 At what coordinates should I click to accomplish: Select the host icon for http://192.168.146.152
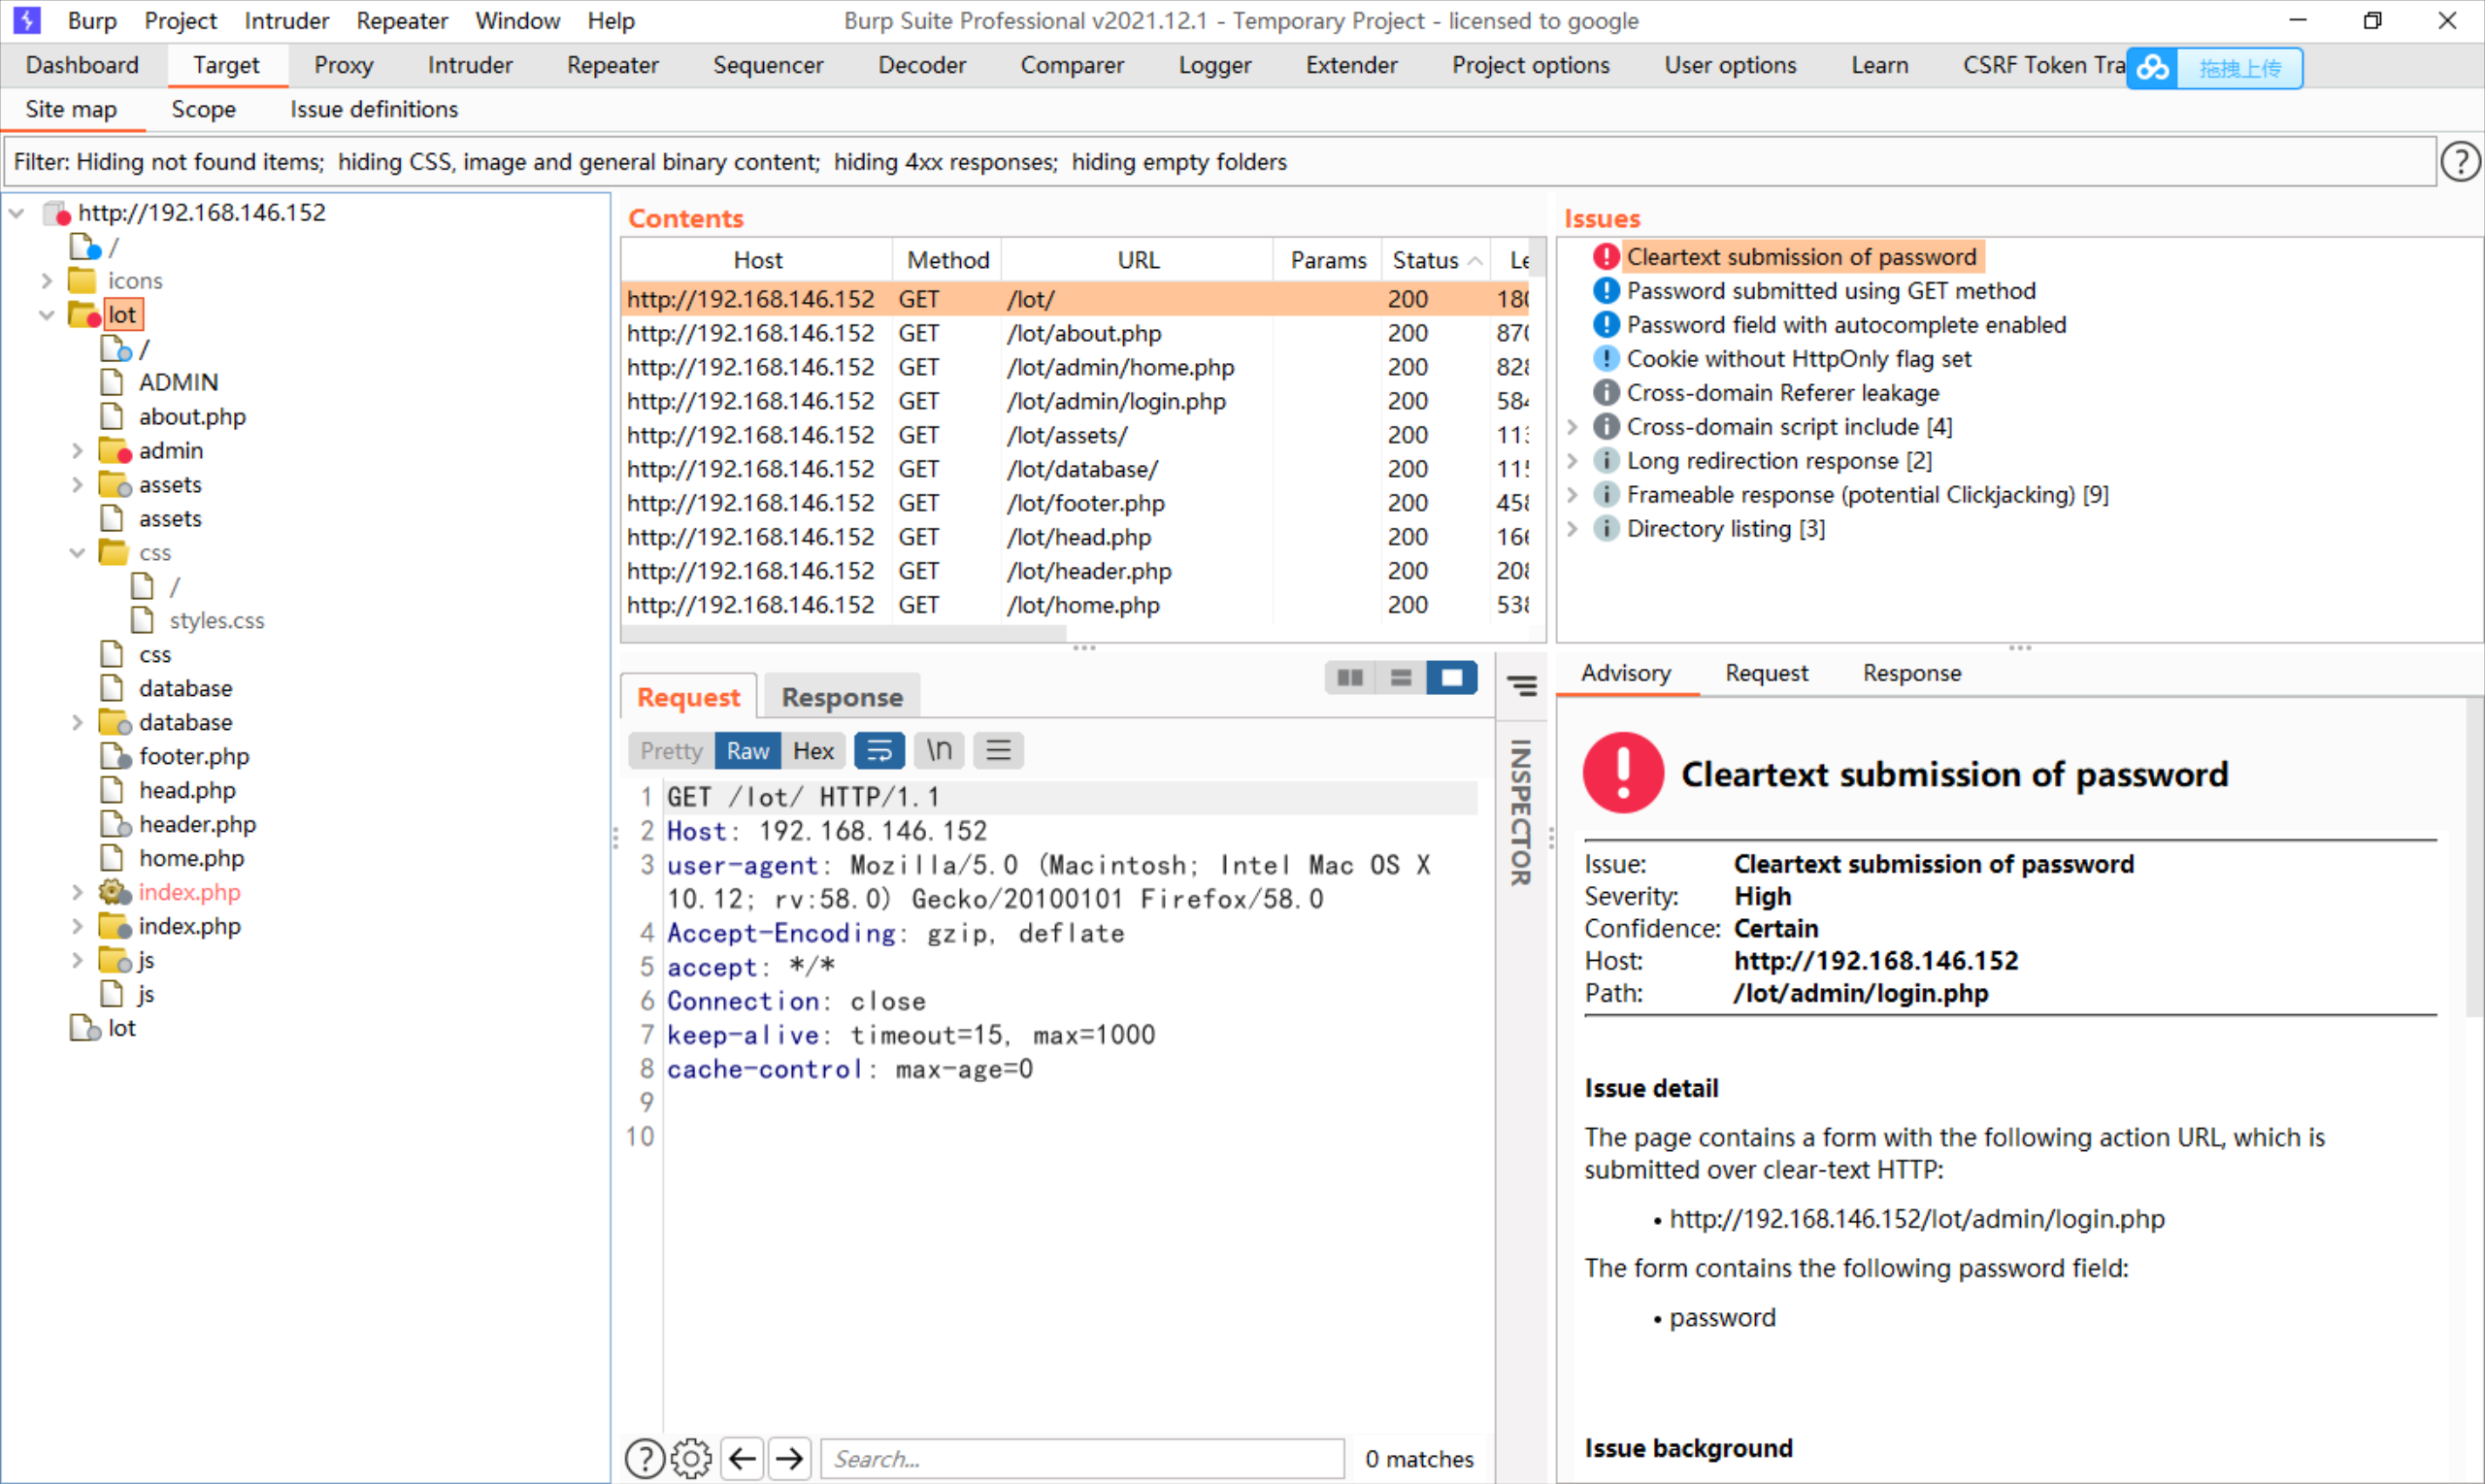tap(57, 213)
